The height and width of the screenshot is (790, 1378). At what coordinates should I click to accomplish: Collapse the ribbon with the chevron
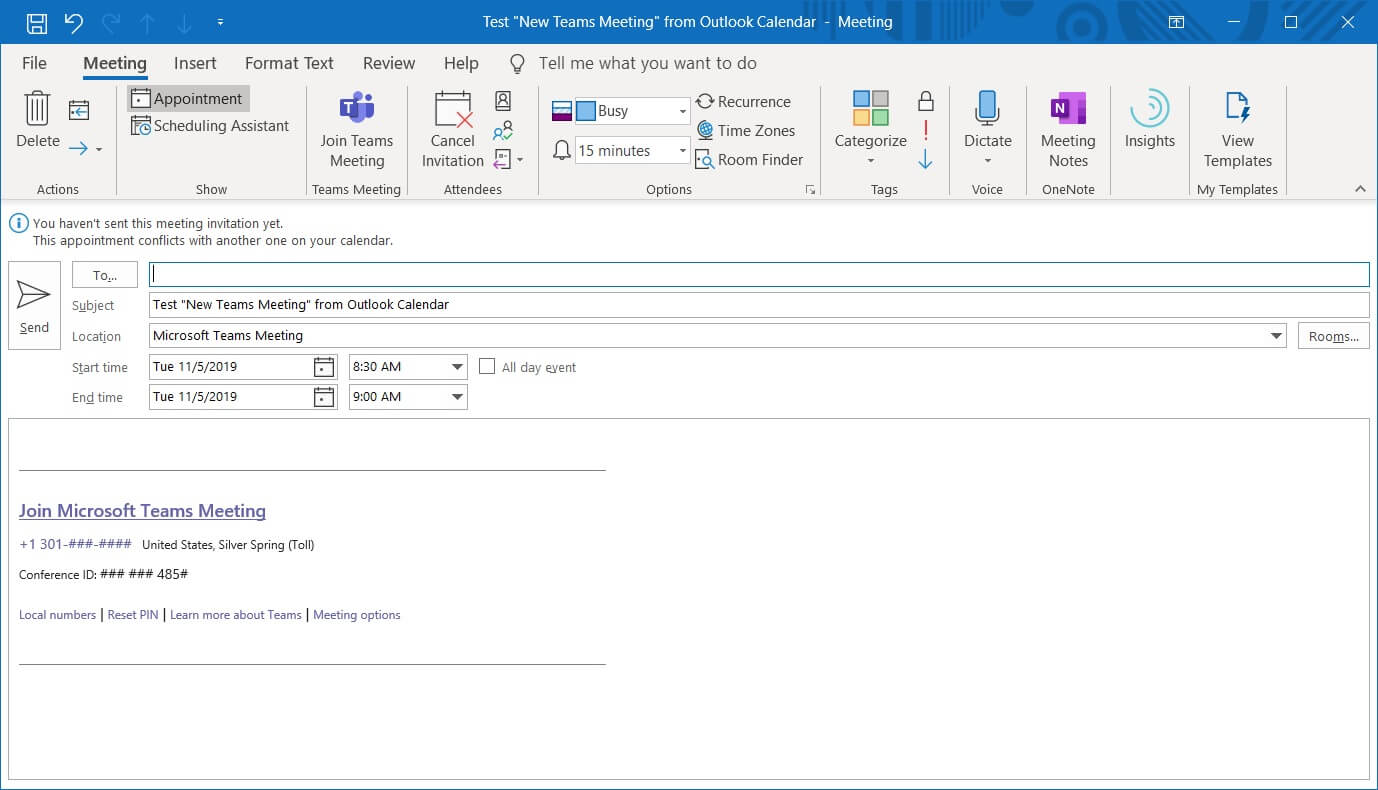click(x=1360, y=189)
